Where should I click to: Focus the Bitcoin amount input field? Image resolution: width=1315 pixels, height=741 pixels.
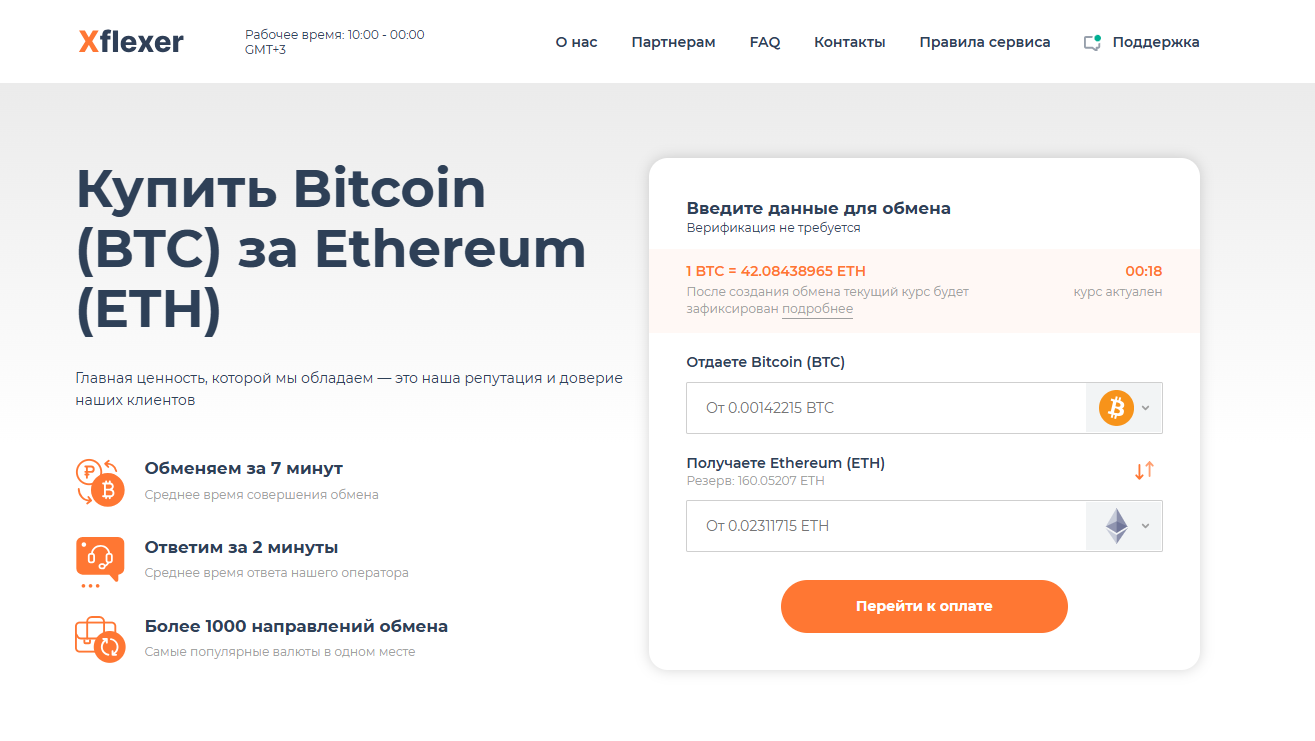(885, 408)
